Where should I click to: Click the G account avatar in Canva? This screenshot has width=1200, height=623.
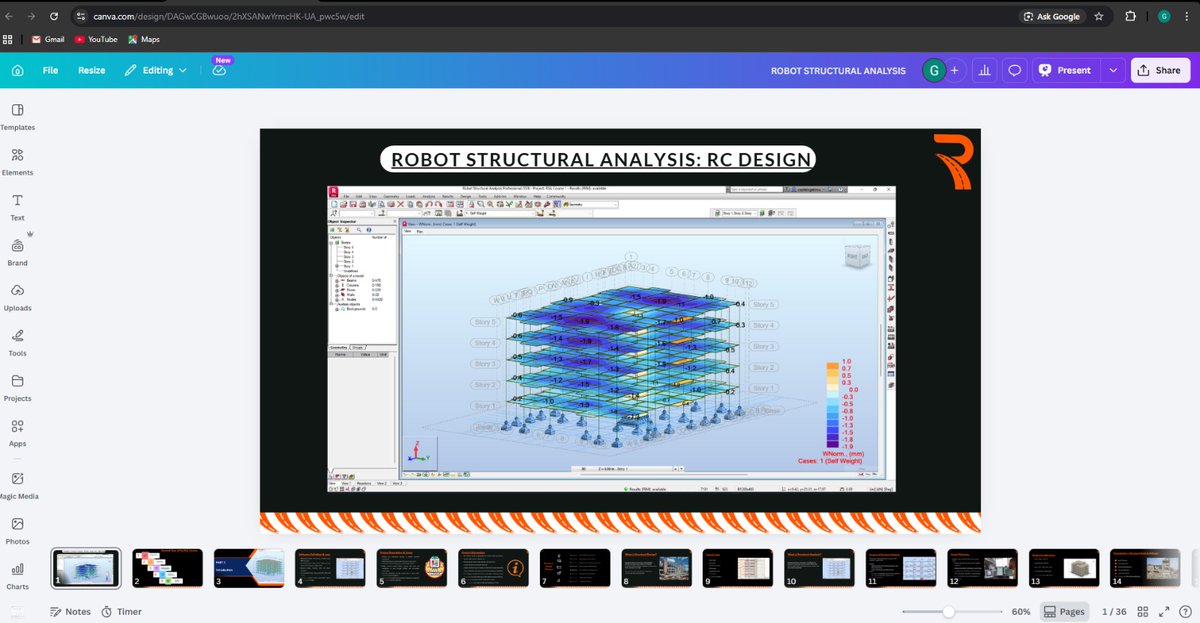[934, 71]
